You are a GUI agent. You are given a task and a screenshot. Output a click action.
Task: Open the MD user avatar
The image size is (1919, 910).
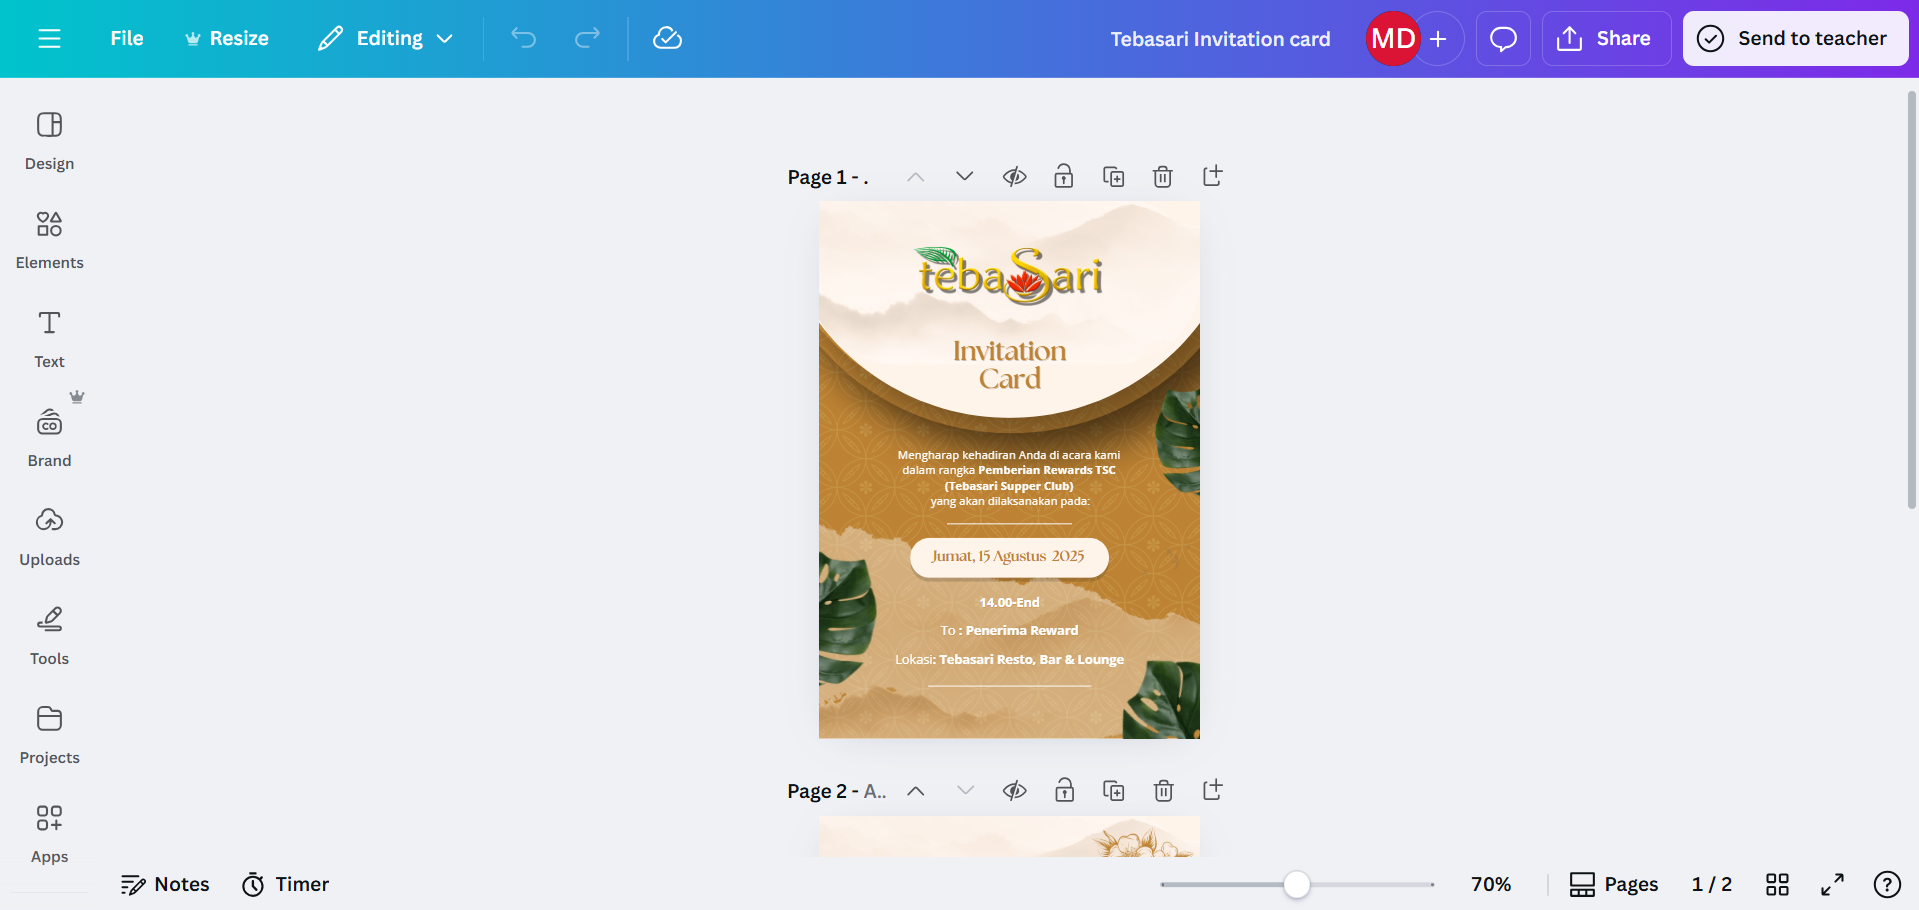[x=1393, y=39]
